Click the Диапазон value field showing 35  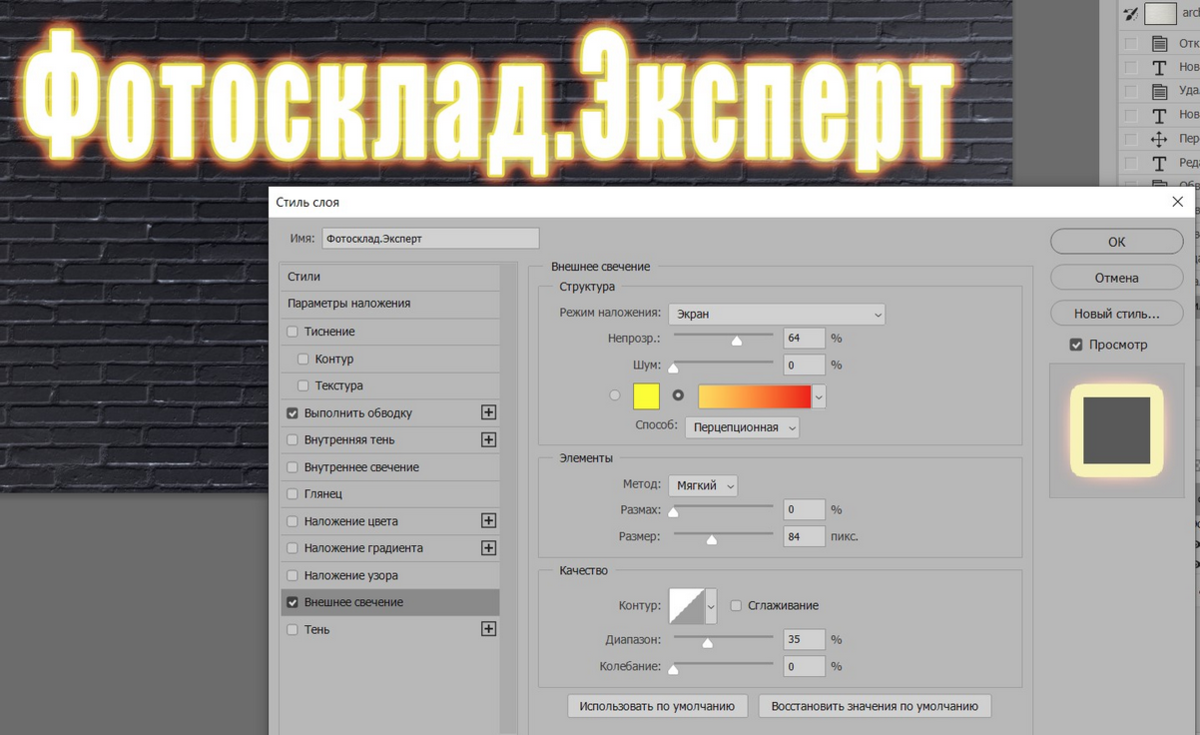click(804, 639)
